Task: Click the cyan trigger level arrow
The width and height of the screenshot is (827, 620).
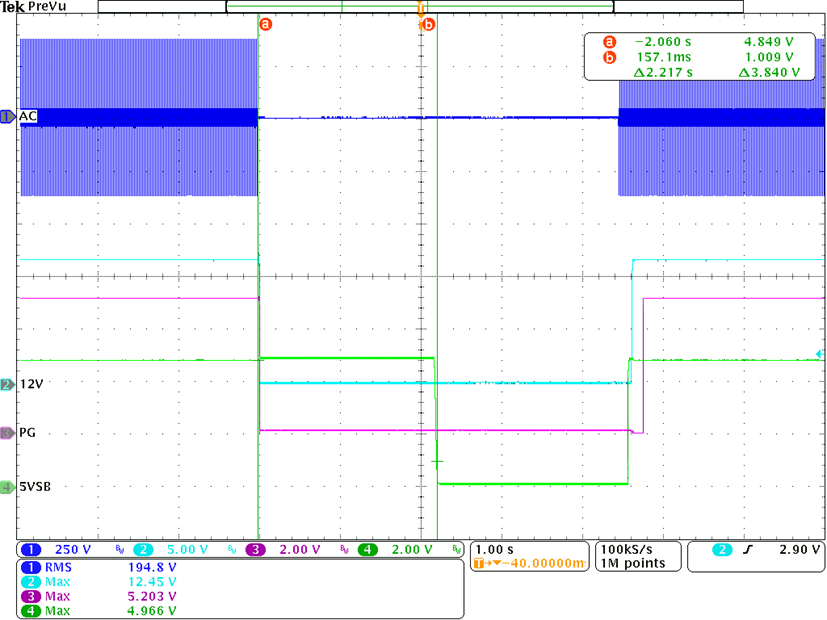Action: (819, 354)
